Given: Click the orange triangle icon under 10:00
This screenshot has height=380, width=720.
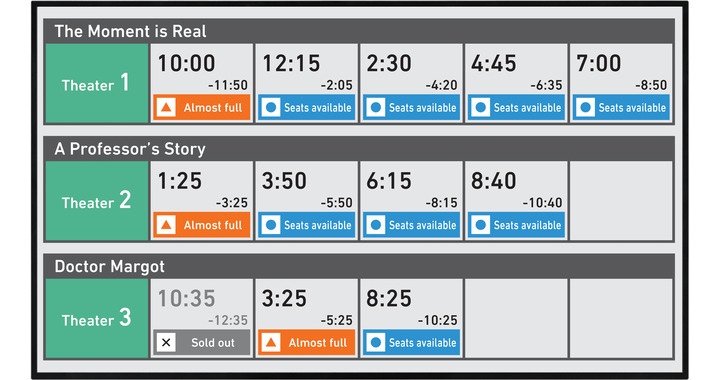Looking at the screenshot, I should (x=166, y=108).
